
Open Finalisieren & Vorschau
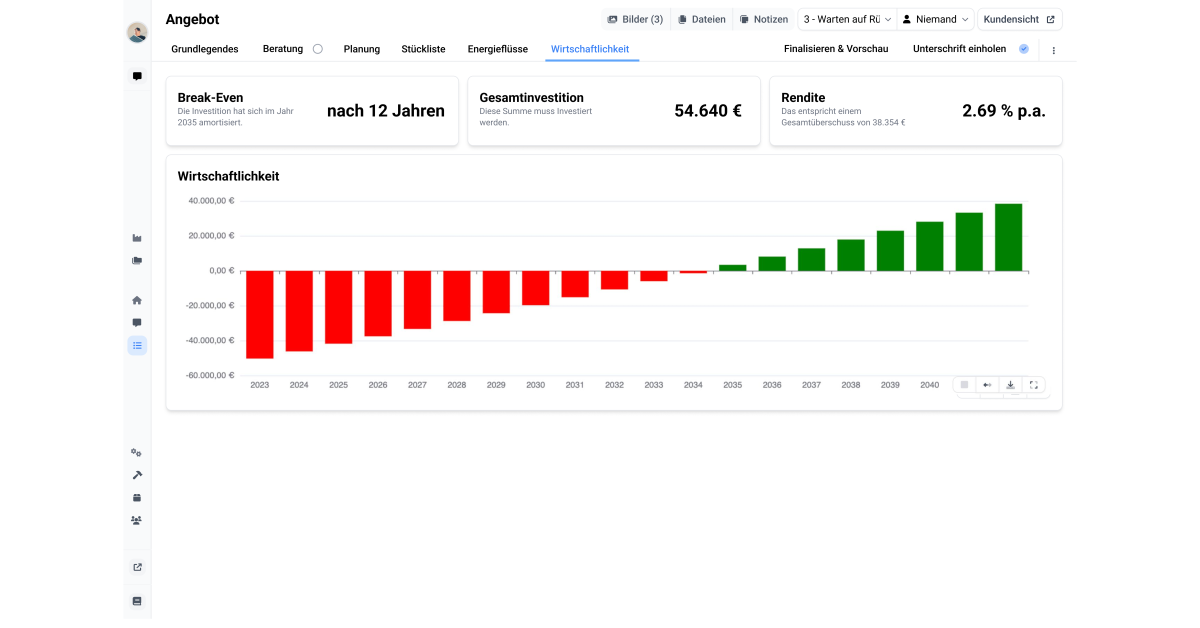pos(836,49)
